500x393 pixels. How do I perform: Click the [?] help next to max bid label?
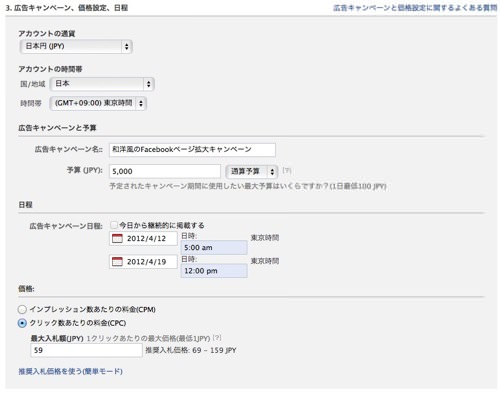[217, 338]
